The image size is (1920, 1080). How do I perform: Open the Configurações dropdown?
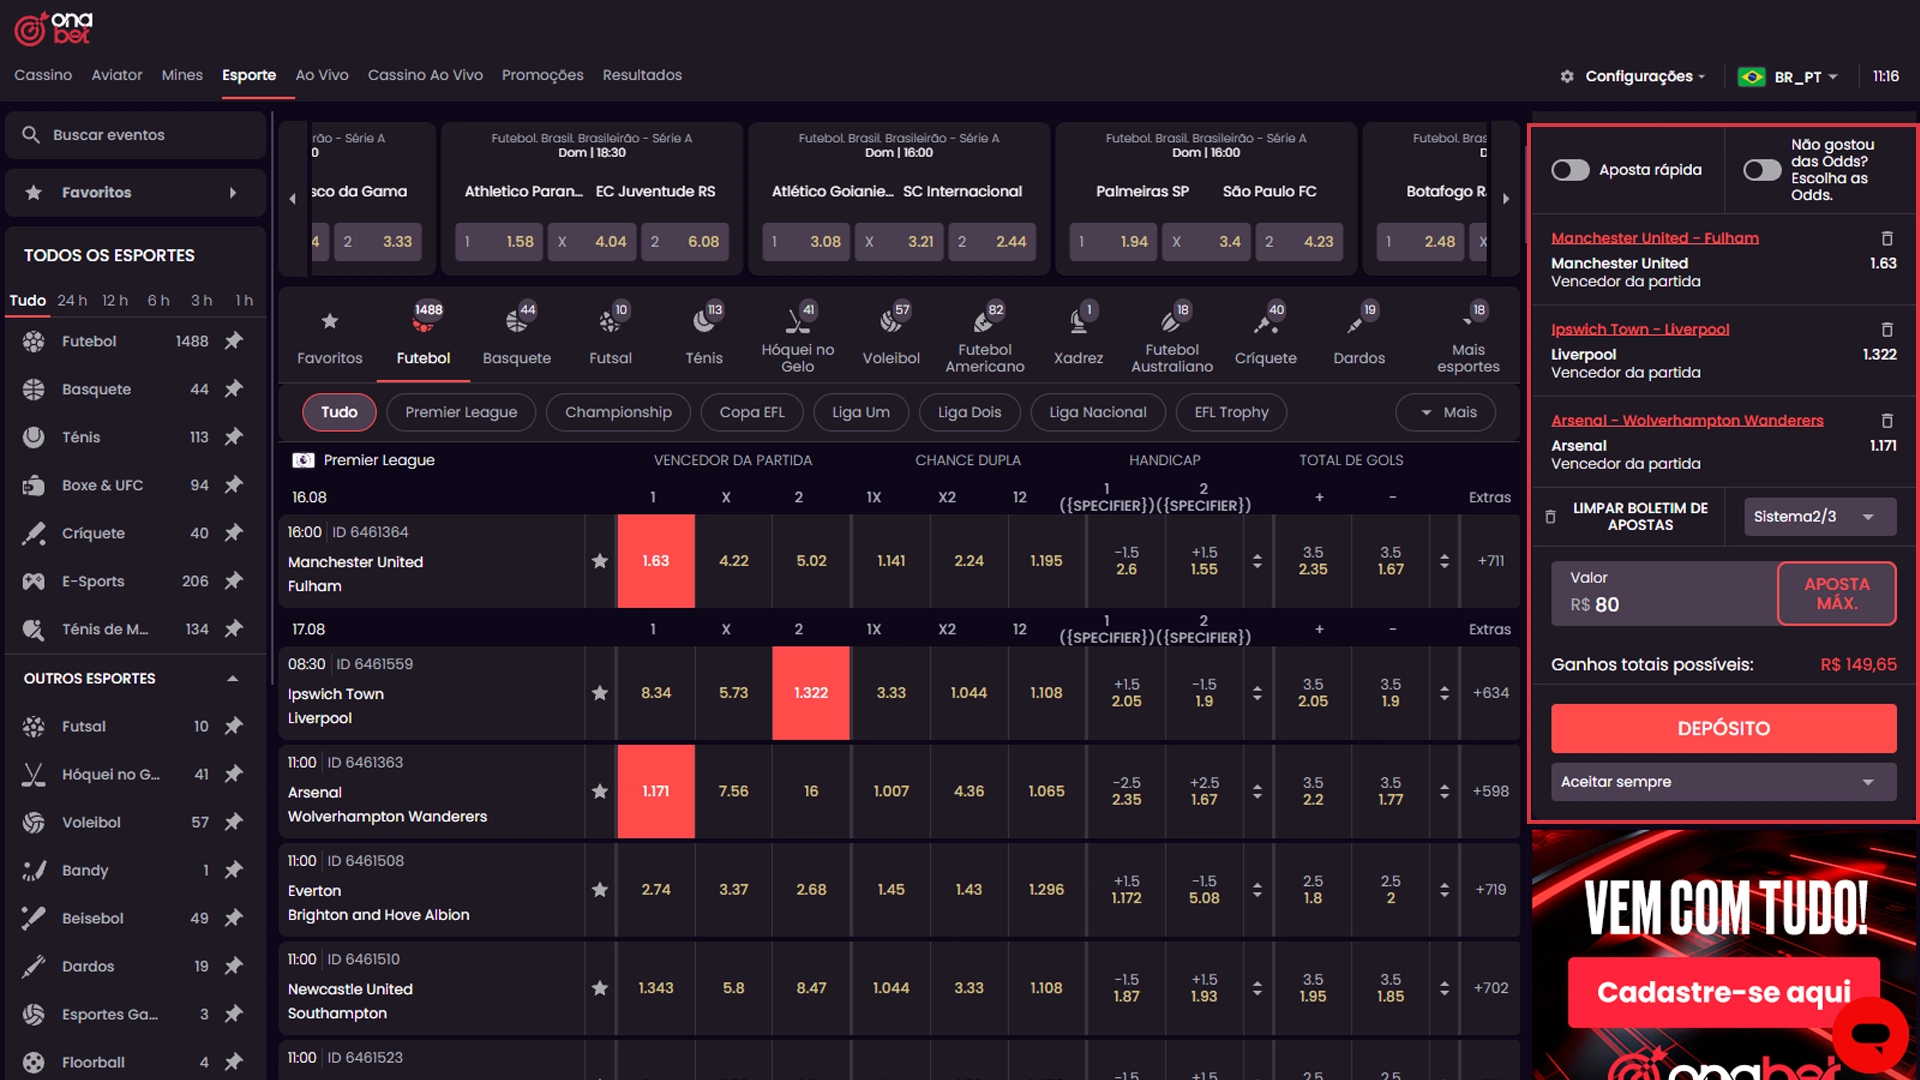(x=1633, y=76)
